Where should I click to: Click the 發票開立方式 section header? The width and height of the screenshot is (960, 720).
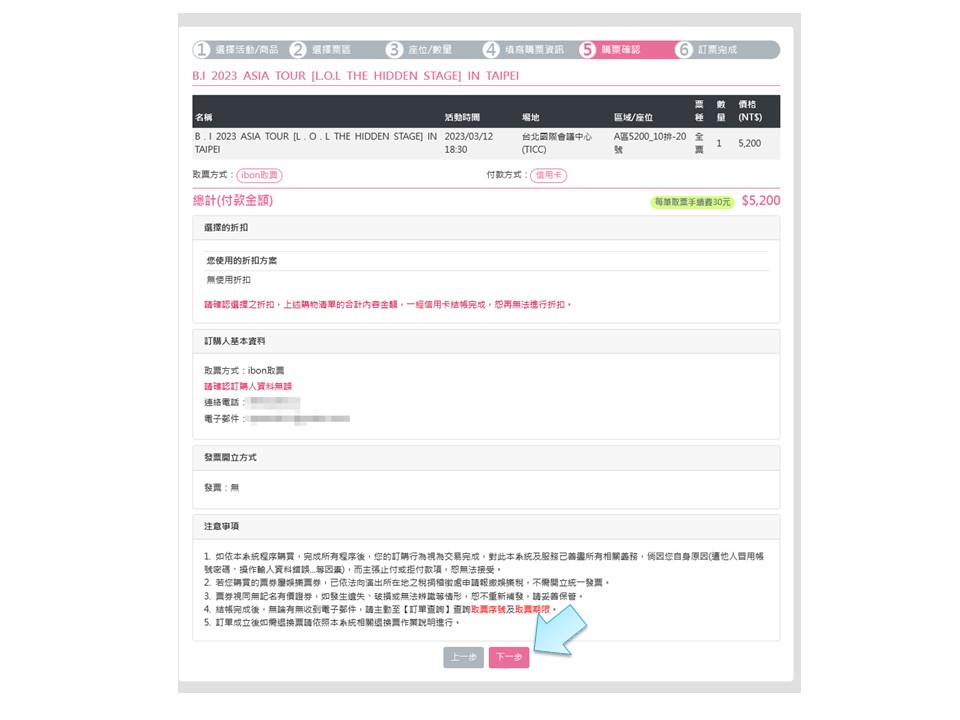(x=230, y=457)
